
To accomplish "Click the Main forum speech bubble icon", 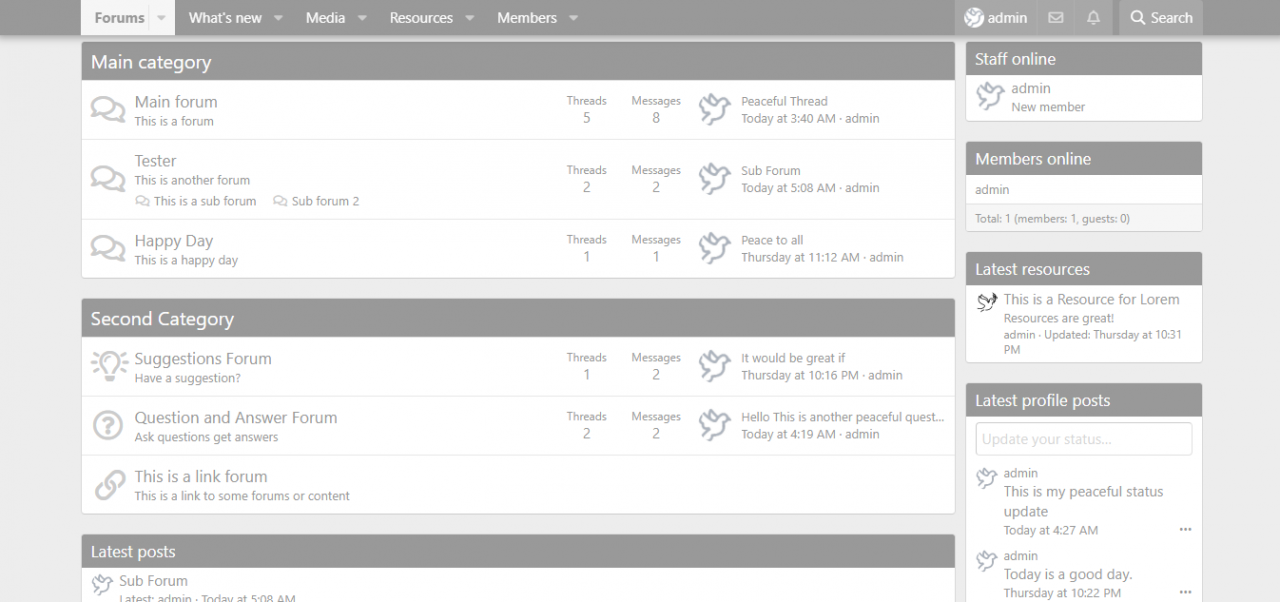I will [x=108, y=109].
